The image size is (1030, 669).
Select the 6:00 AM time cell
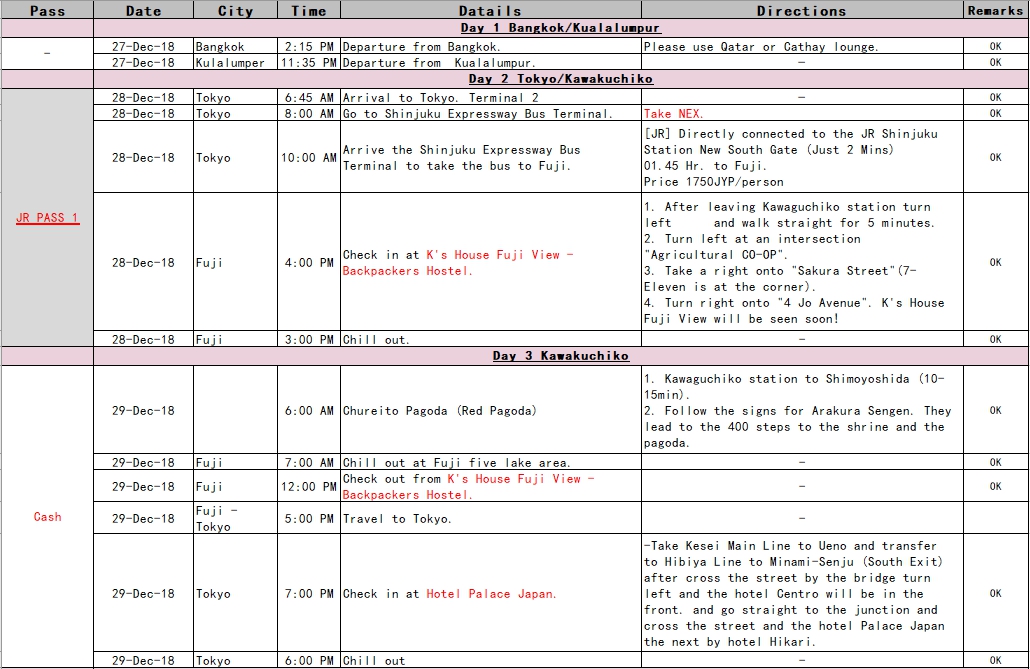click(x=309, y=410)
